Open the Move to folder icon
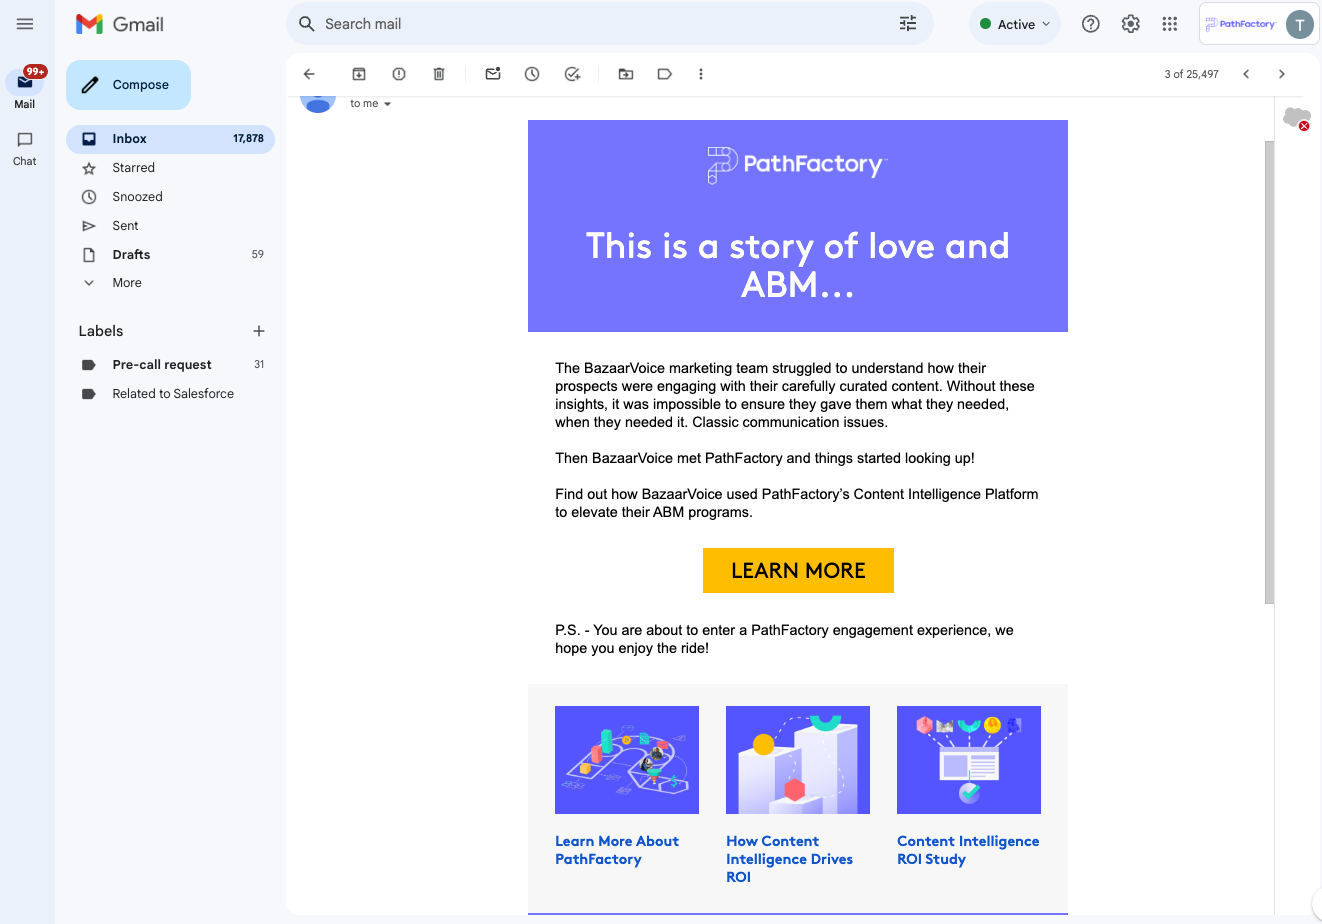 (x=626, y=74)
